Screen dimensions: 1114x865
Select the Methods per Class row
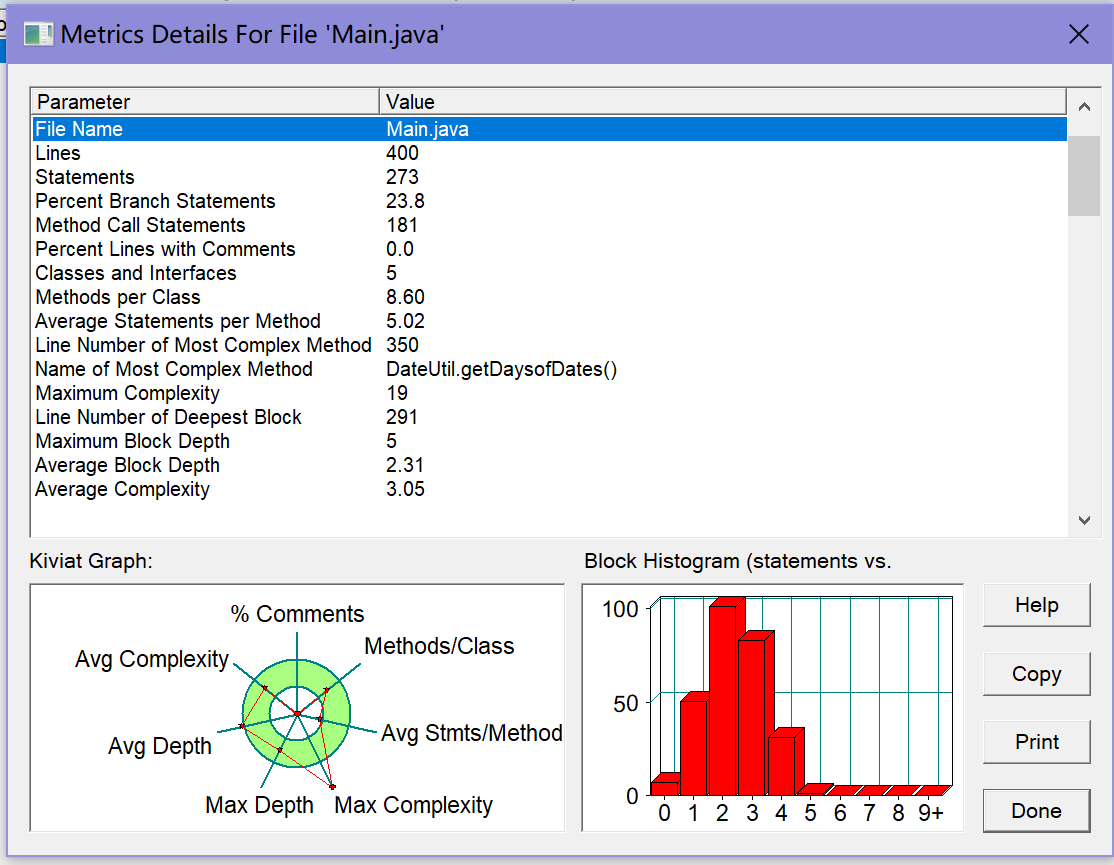click(549, 298)
